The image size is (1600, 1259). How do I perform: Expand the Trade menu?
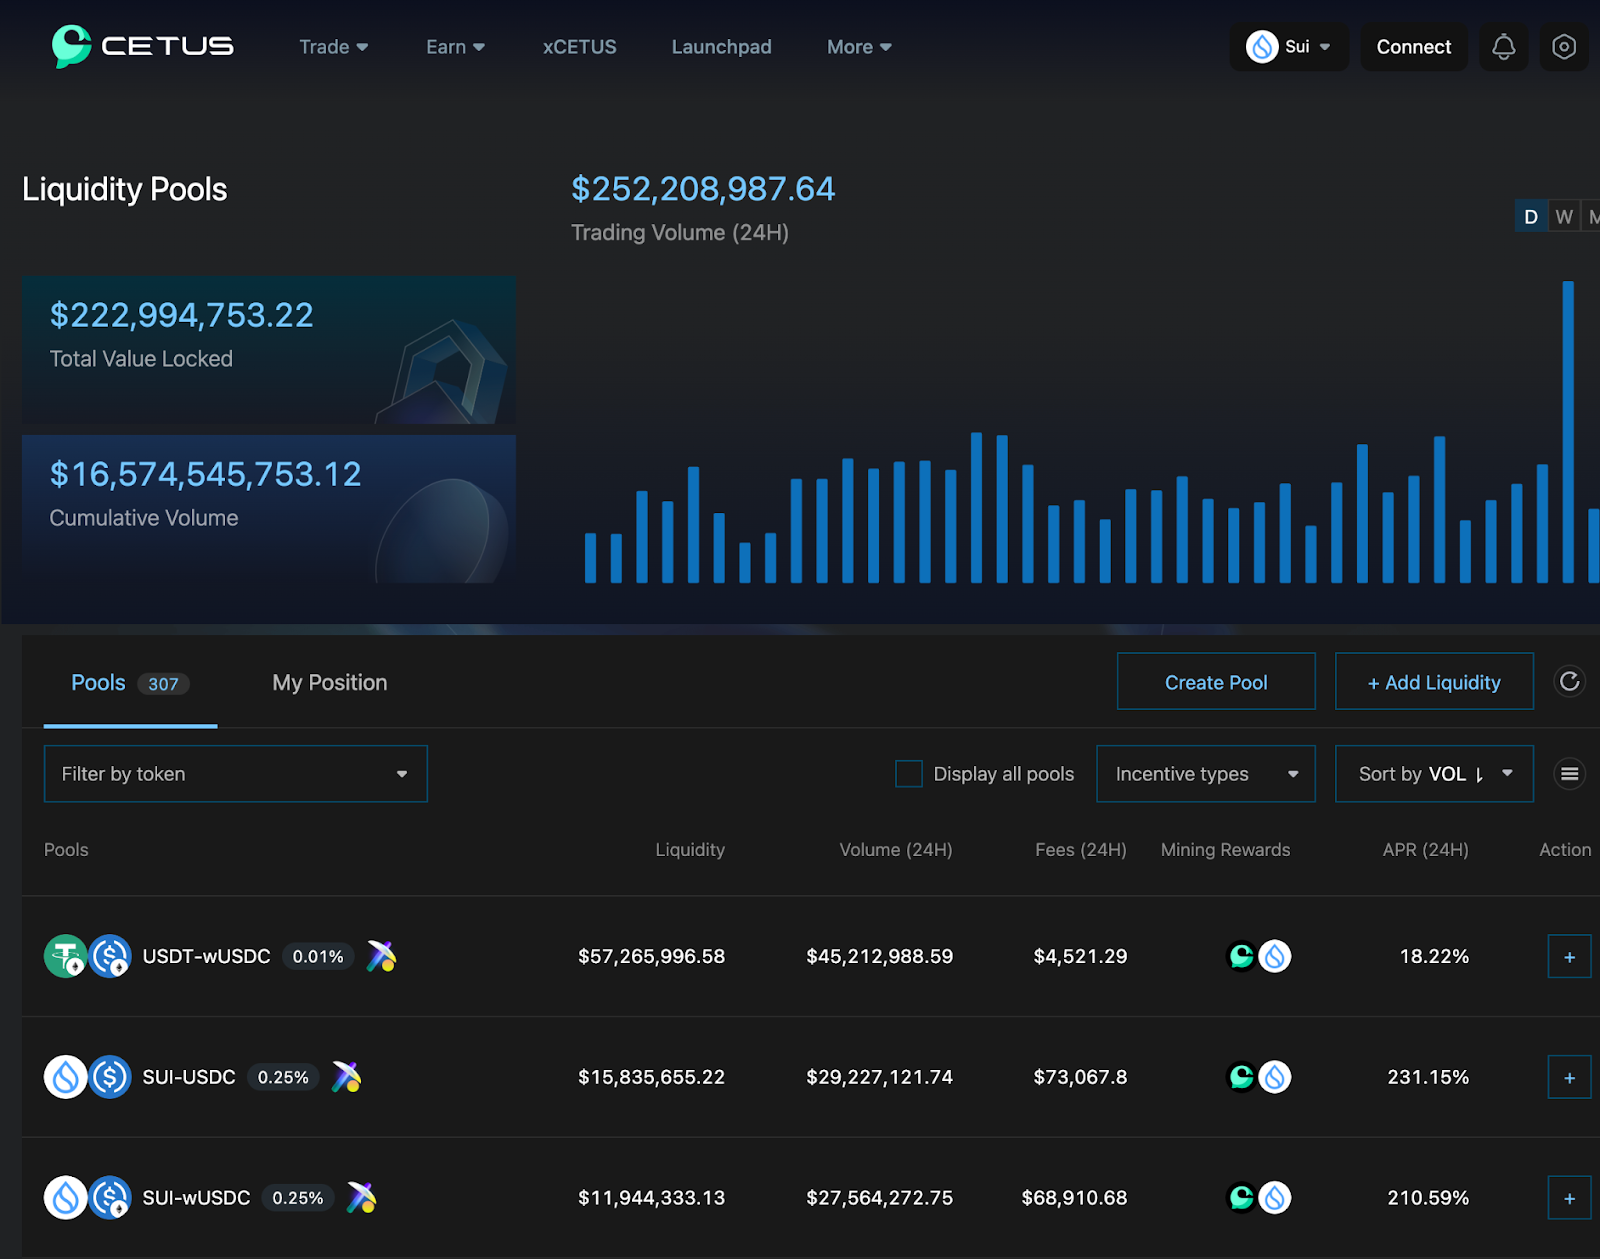[334, 47]
